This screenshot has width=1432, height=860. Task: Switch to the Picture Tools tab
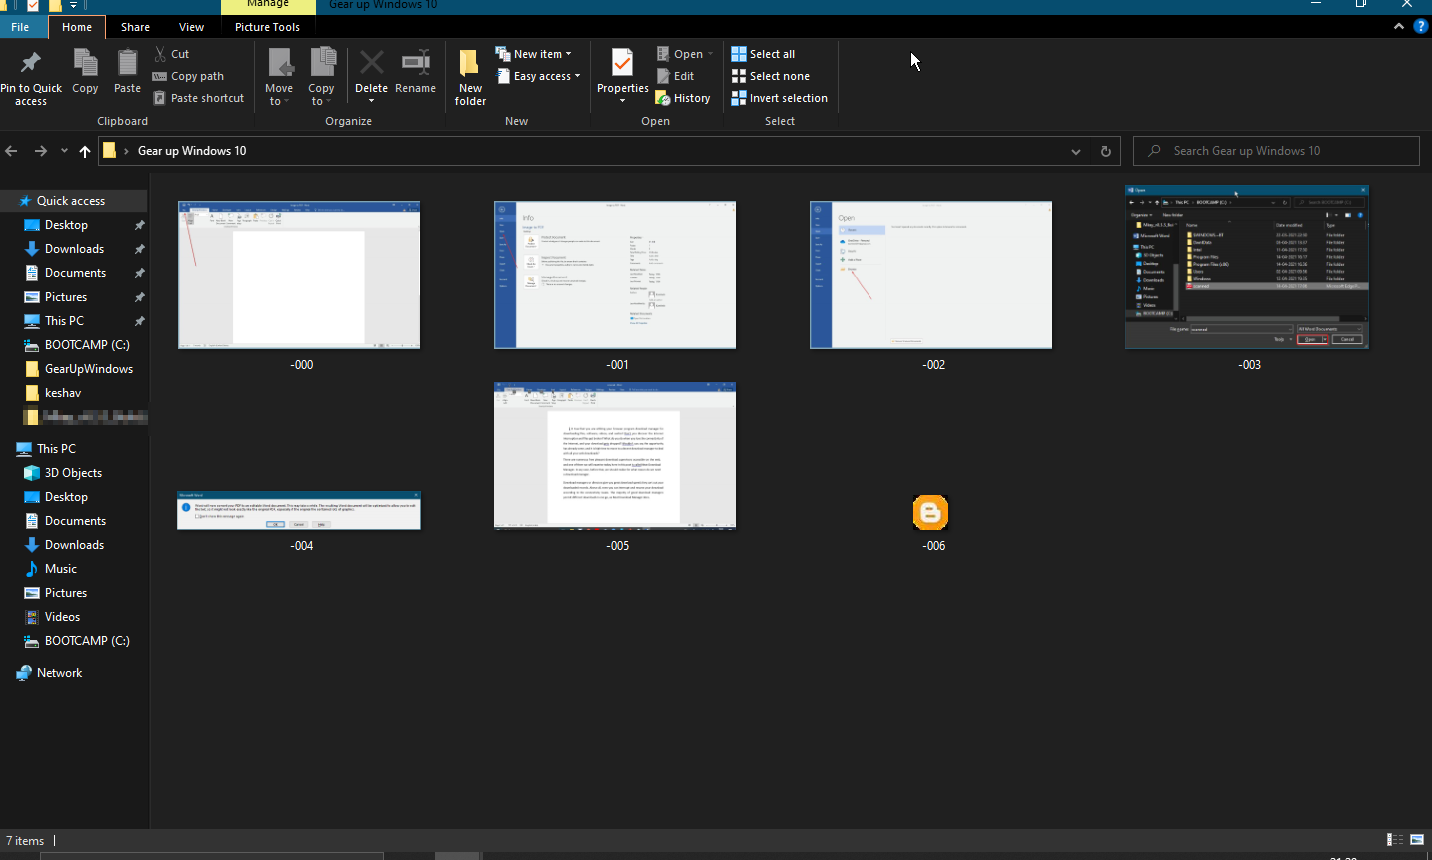[x=267, y=27]
